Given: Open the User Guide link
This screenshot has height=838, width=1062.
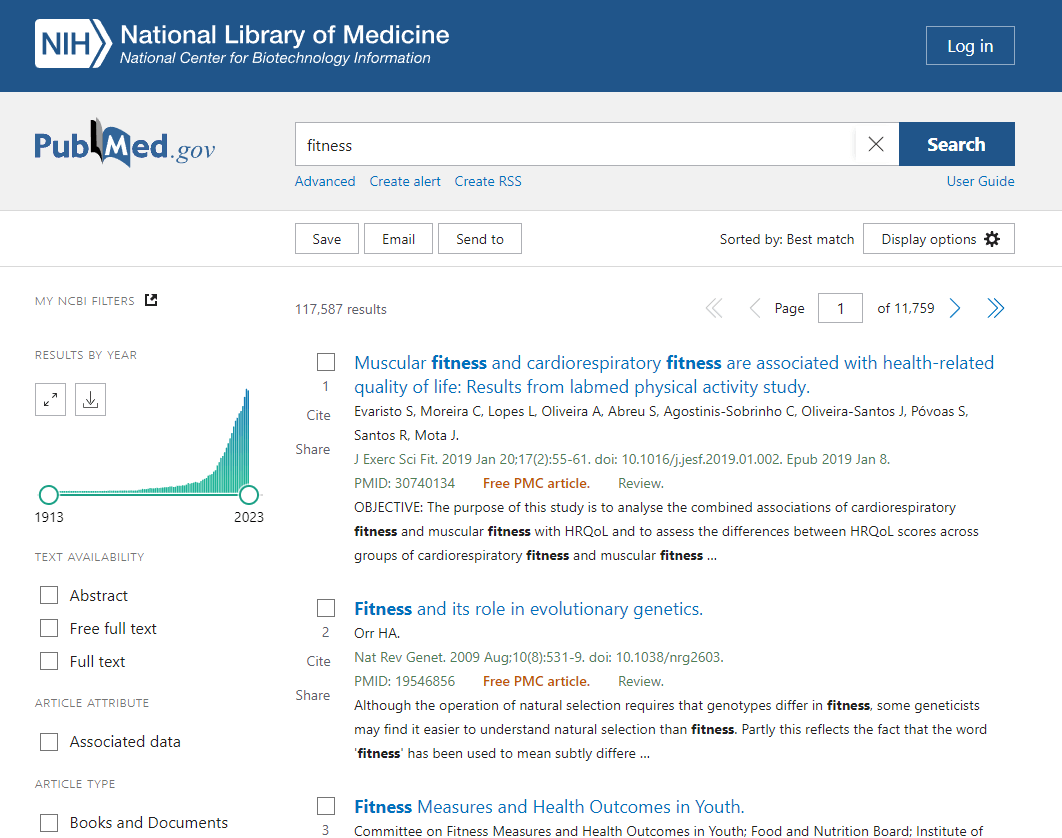Looking at the screenshot, I should 980,182.
